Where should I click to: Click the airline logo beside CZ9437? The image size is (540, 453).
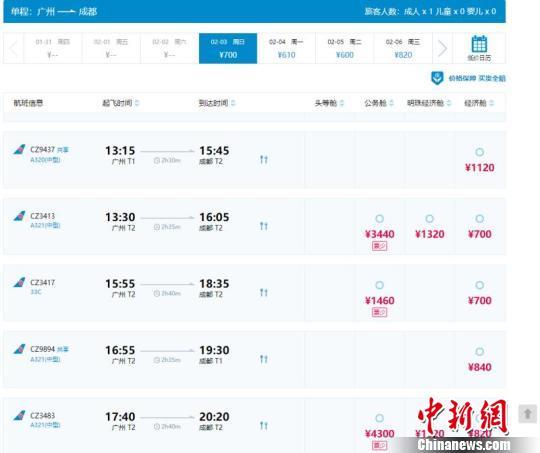pyautogui.click(x=19, y=150)
